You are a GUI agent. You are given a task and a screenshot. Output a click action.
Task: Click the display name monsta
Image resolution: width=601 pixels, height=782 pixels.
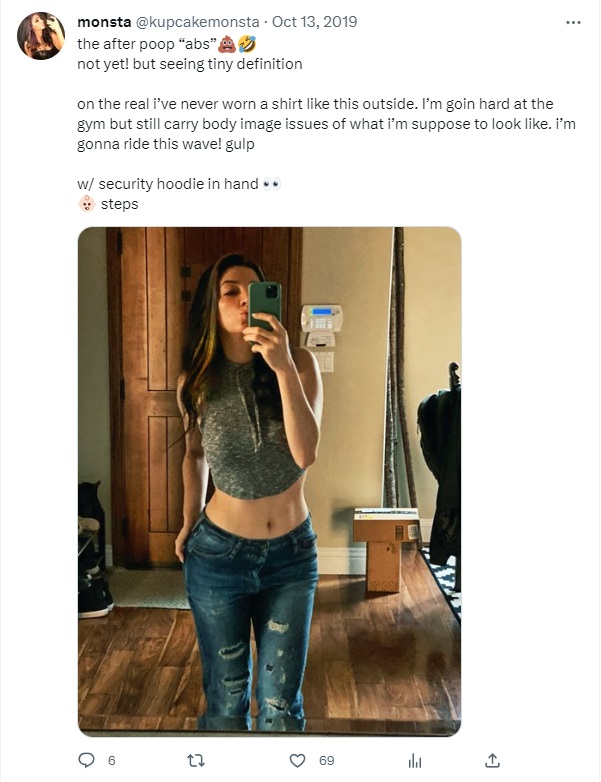tap(104, 22)
